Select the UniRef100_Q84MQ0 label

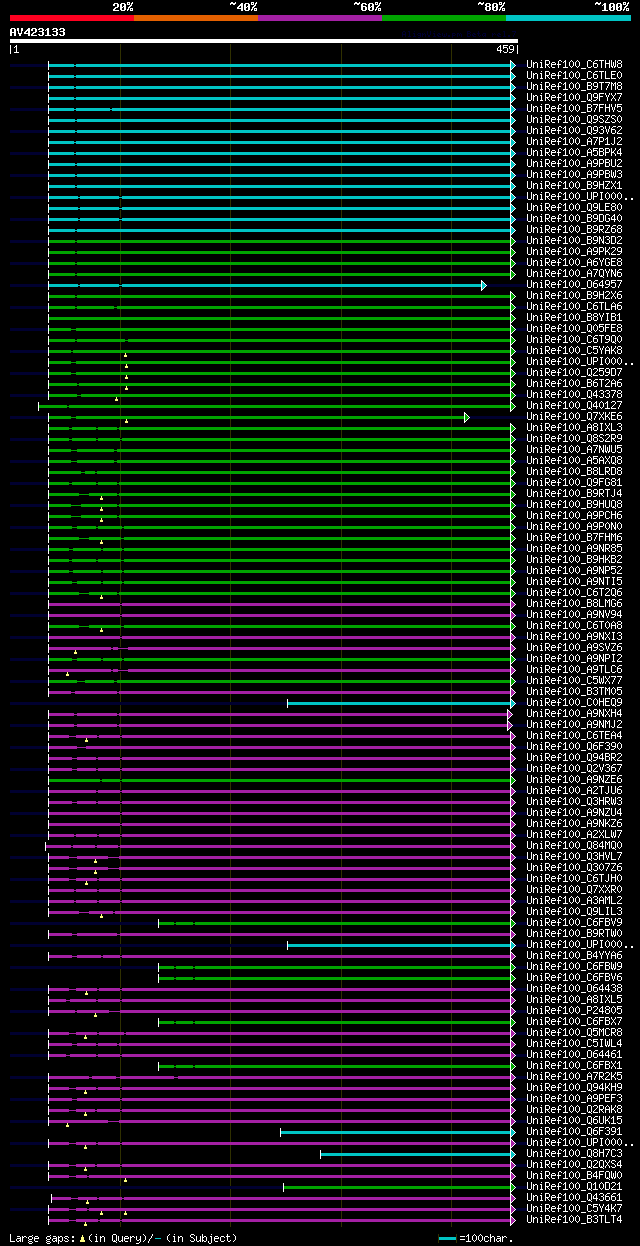[574, 845]
